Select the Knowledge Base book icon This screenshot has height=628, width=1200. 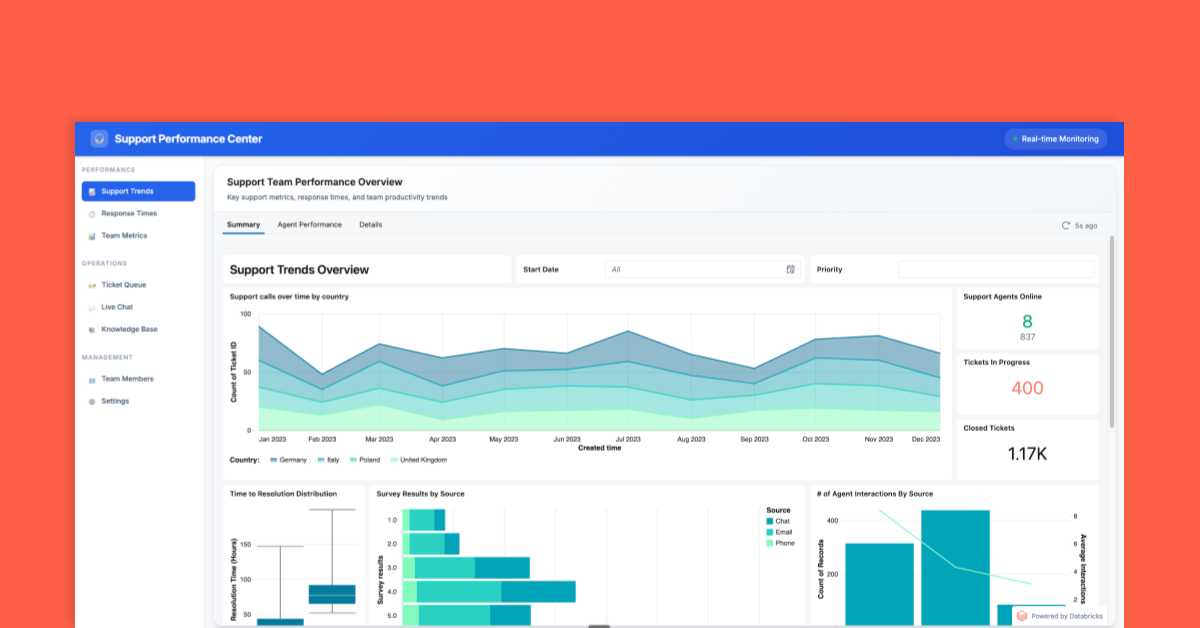click(x=94, y=329)
